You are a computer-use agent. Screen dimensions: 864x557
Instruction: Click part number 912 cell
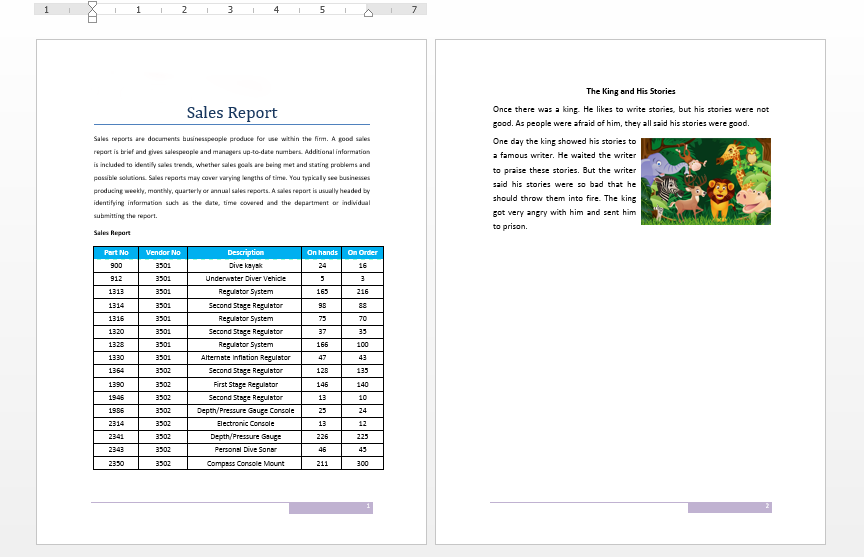click(116, 279)
